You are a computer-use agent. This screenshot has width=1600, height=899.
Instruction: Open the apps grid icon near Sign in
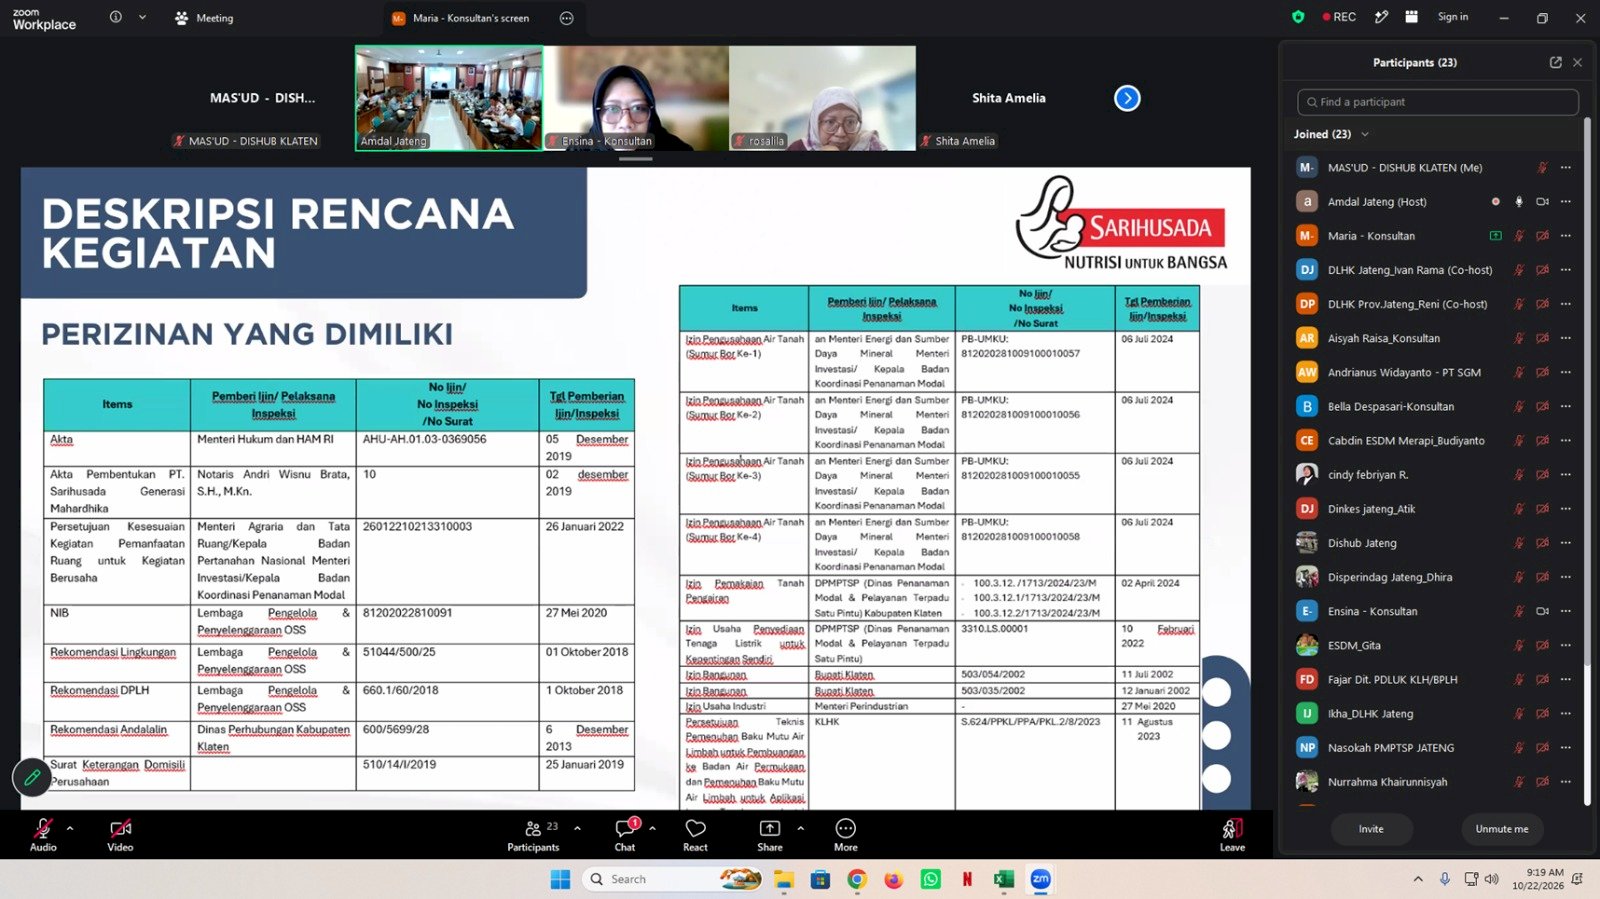tap(1411, 17)
